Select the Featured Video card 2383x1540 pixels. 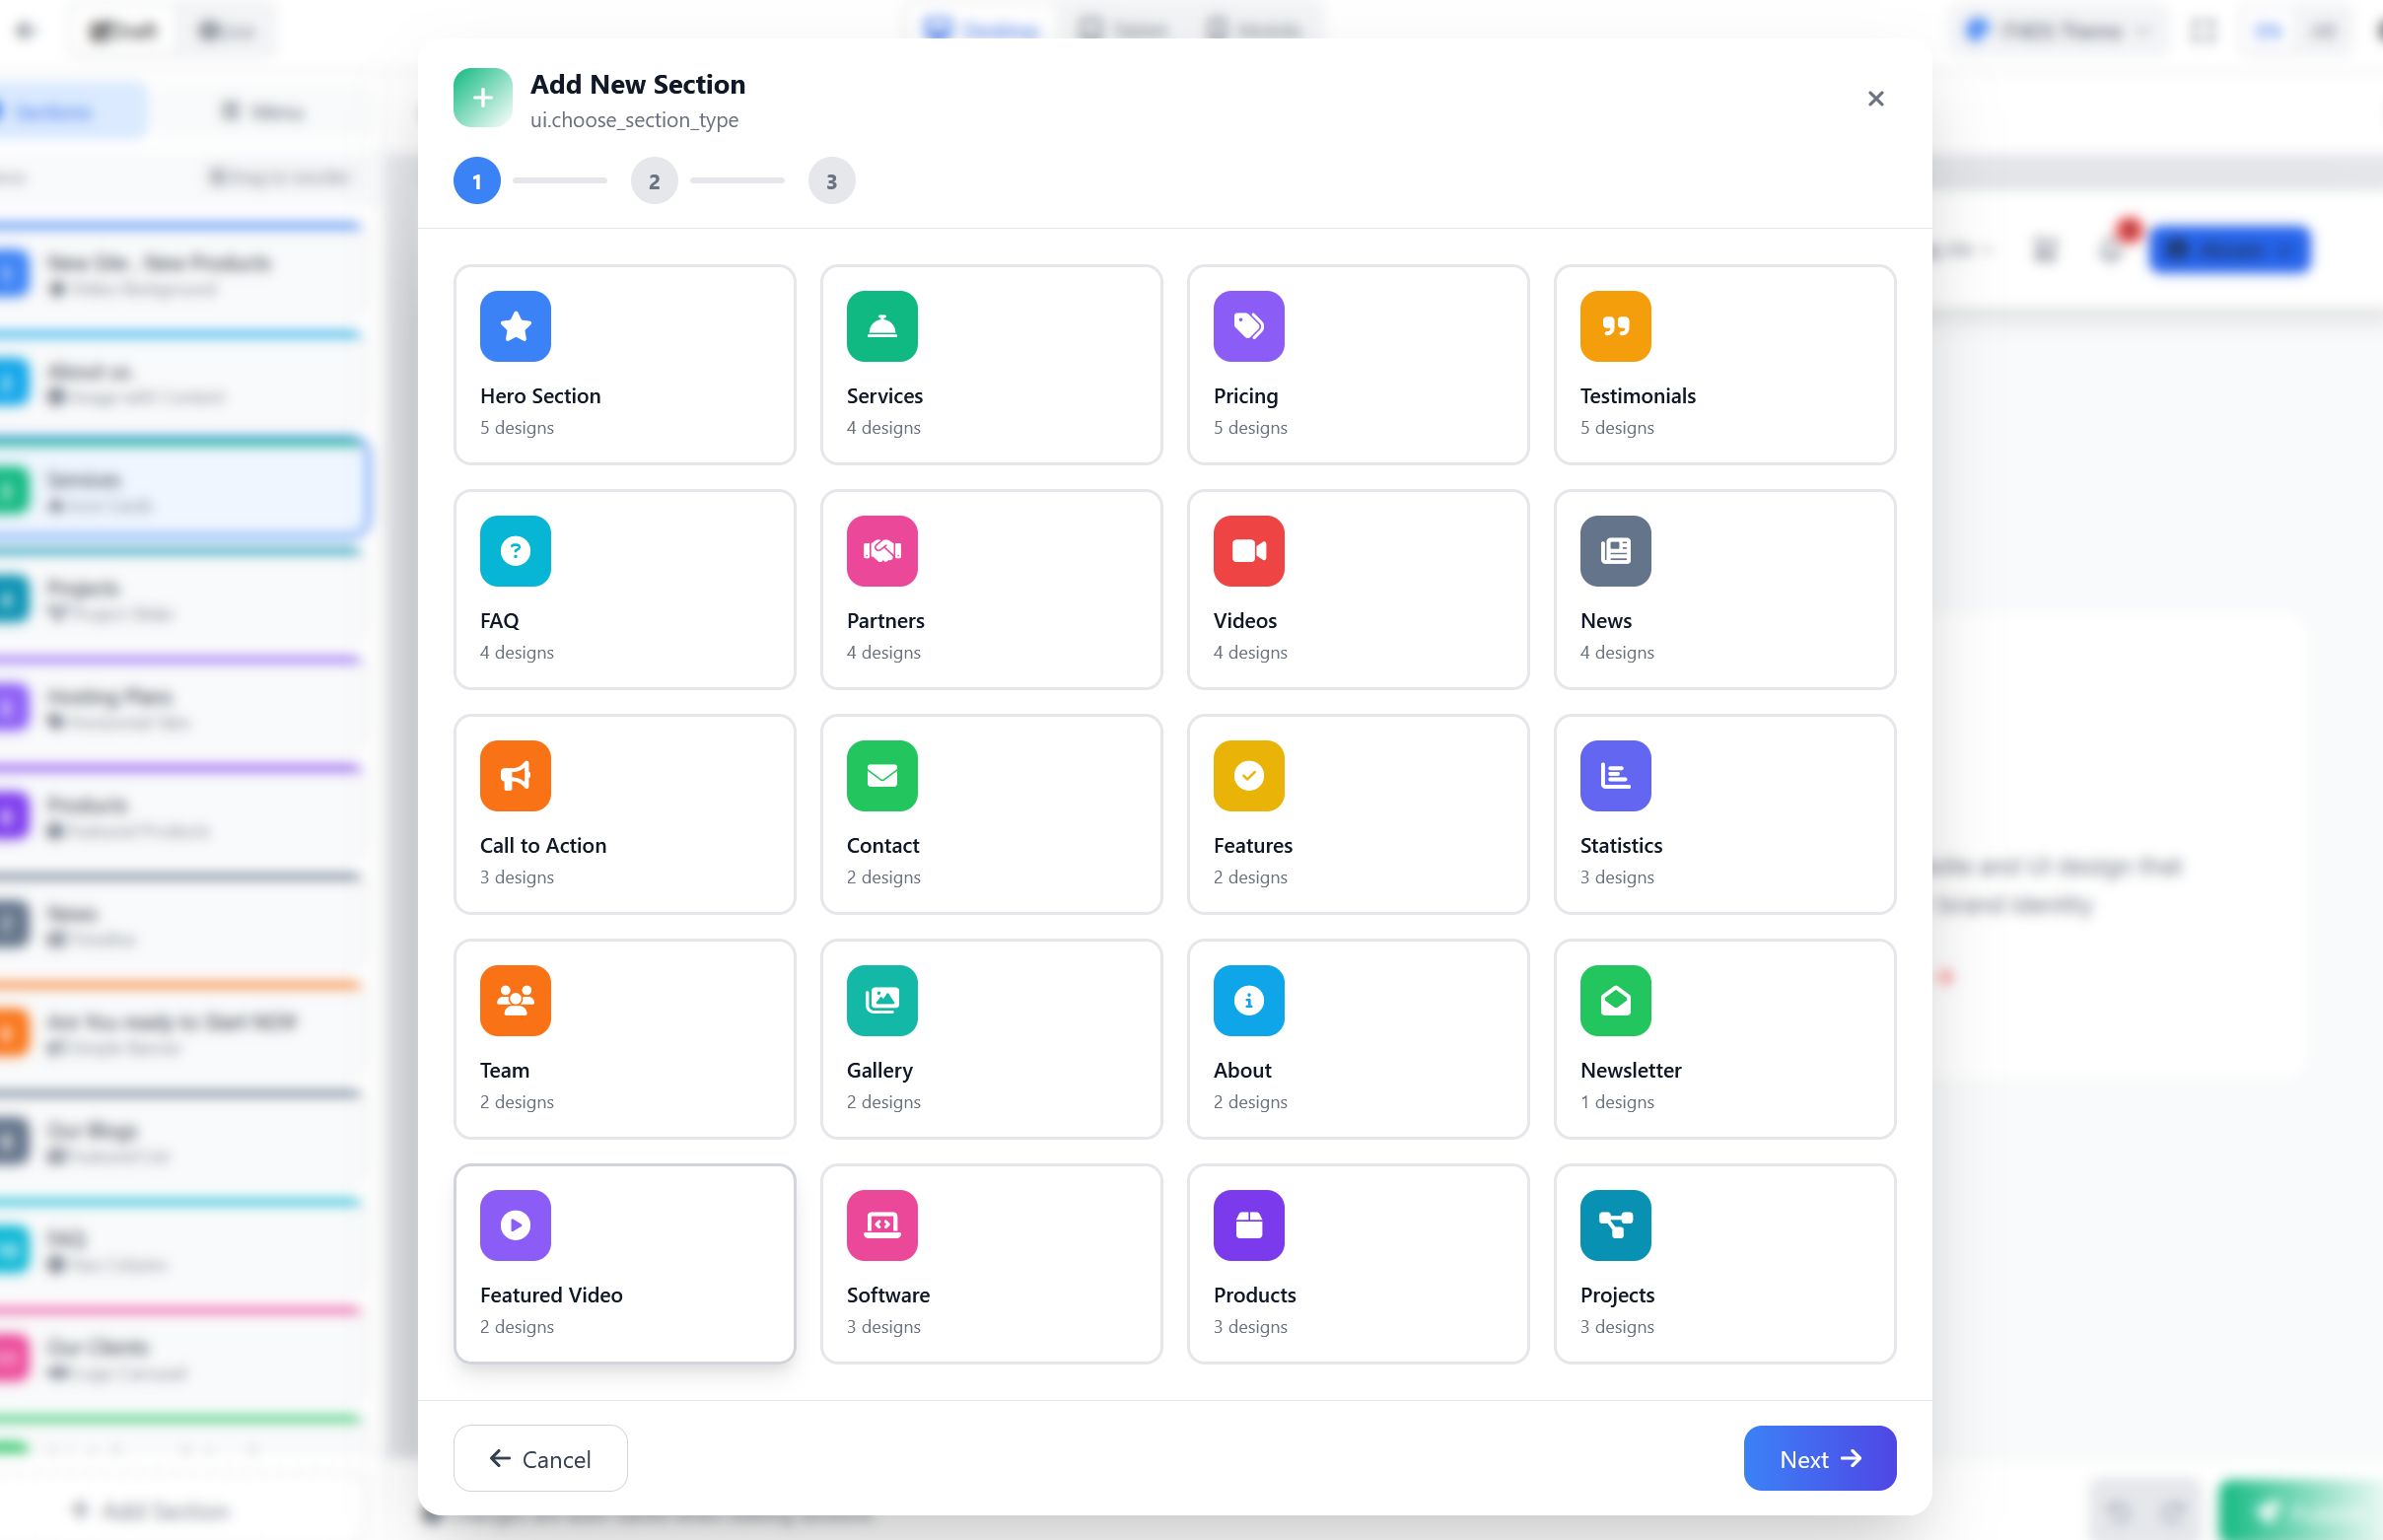click(624, 1263)
